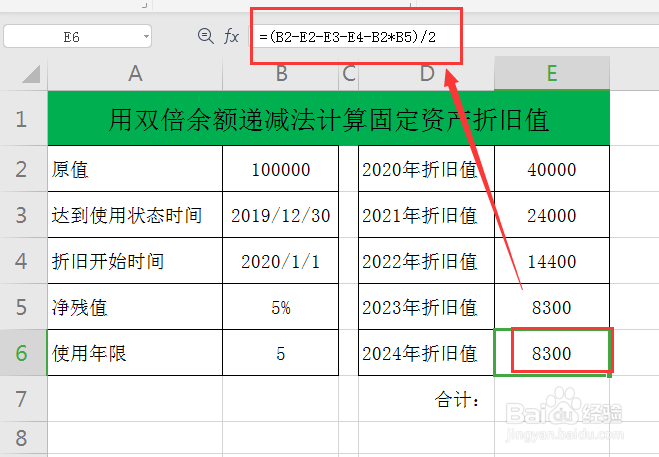Click cell 2020年折旧值

[427, 169]
